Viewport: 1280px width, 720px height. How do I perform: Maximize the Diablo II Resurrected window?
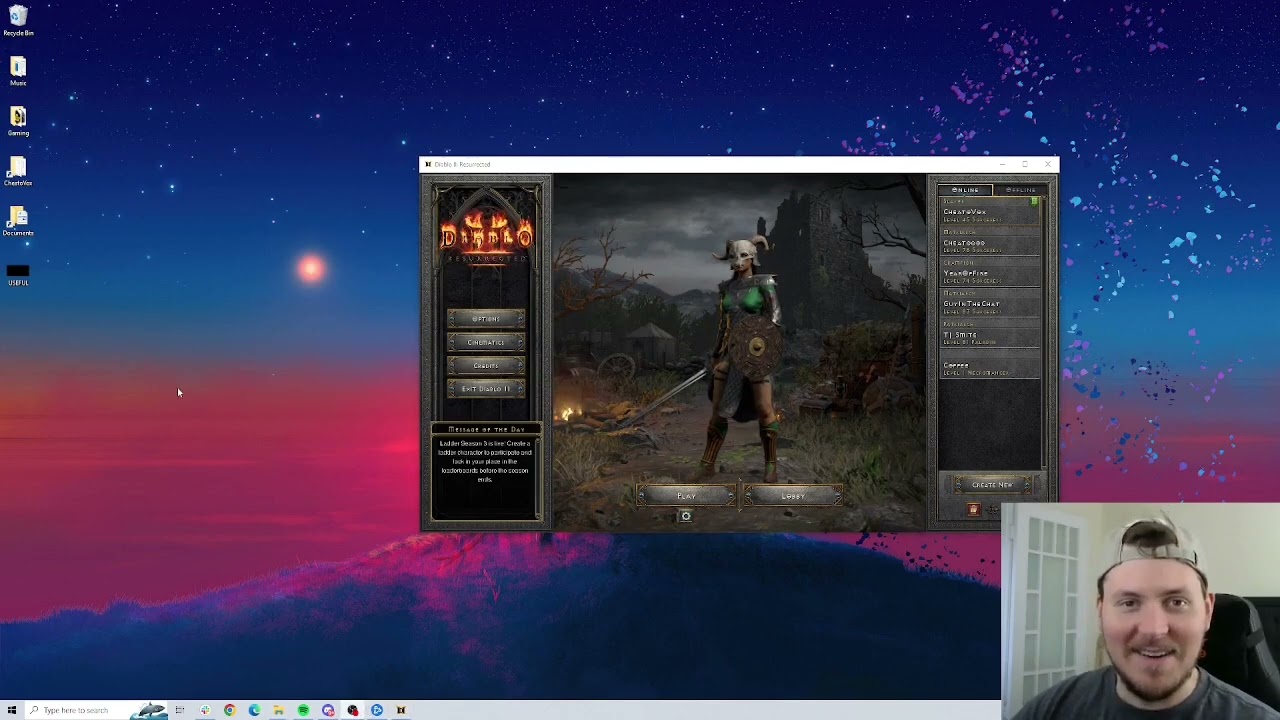(1025, 164)
